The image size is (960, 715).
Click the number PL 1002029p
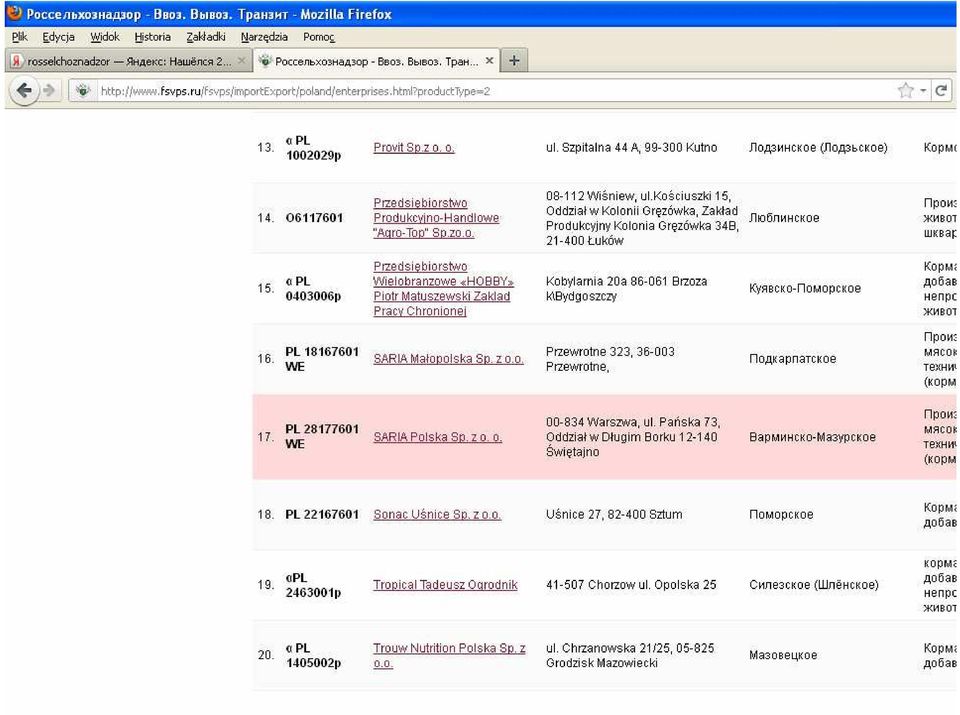pyautogui.click(x=313, y=148)
